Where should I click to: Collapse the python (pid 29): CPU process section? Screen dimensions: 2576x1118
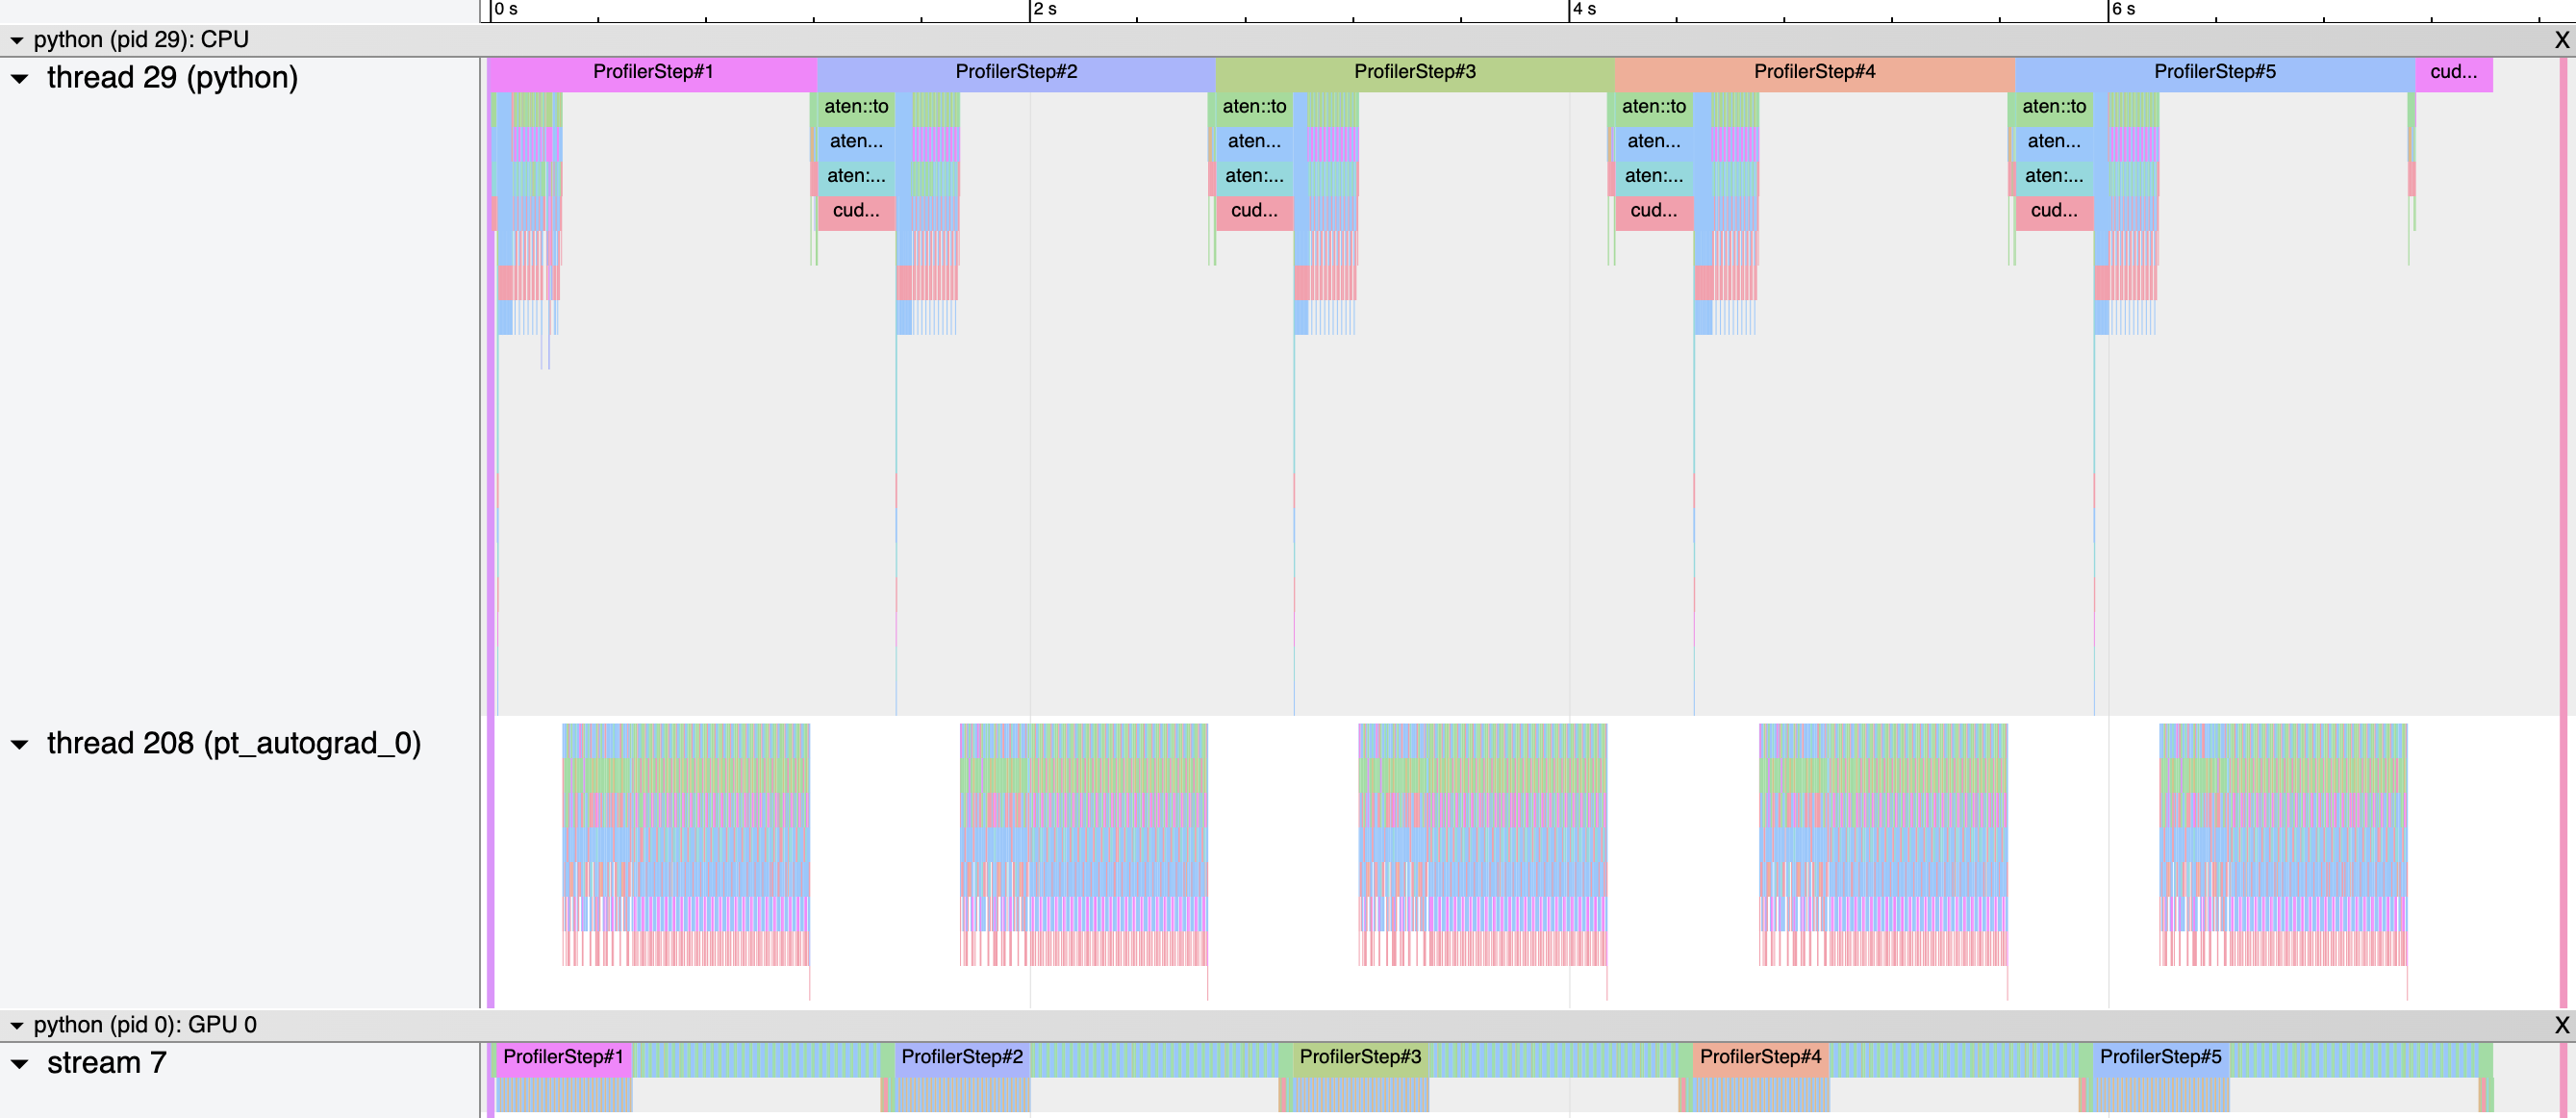[17, 40]
